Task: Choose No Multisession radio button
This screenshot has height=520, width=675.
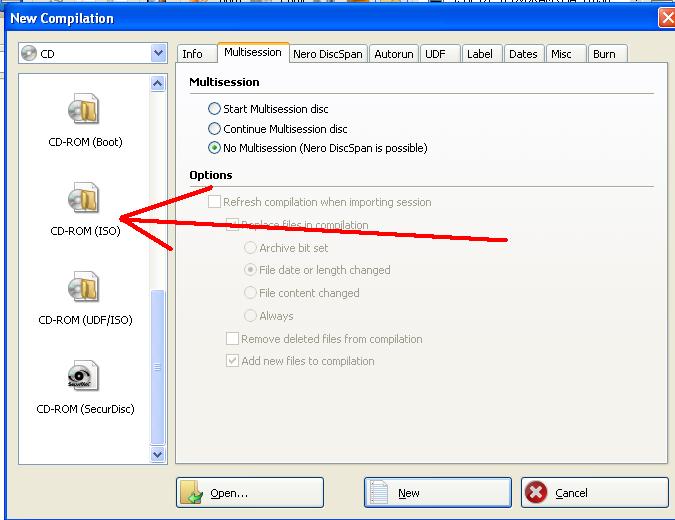Action: point(214,148)
